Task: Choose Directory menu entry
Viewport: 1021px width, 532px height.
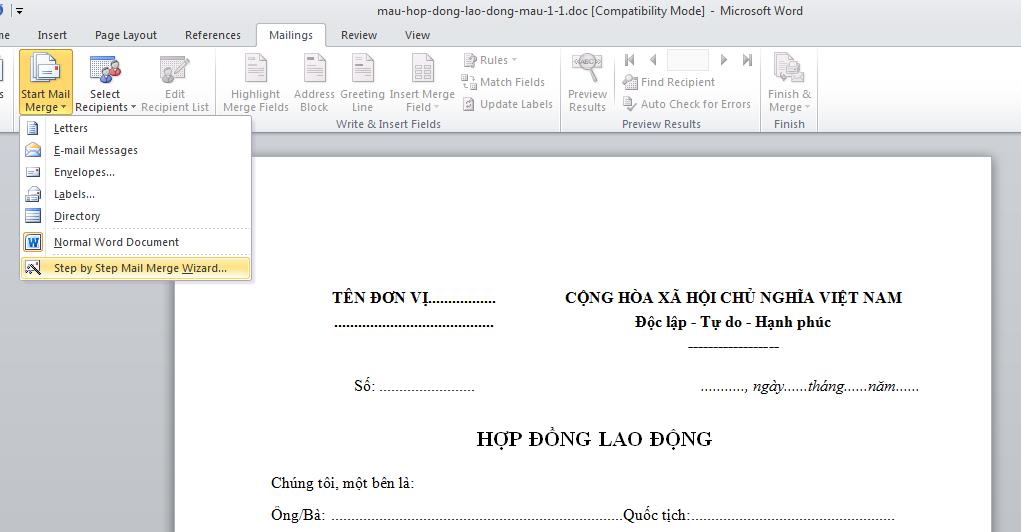Action: (x=135, y=216)
